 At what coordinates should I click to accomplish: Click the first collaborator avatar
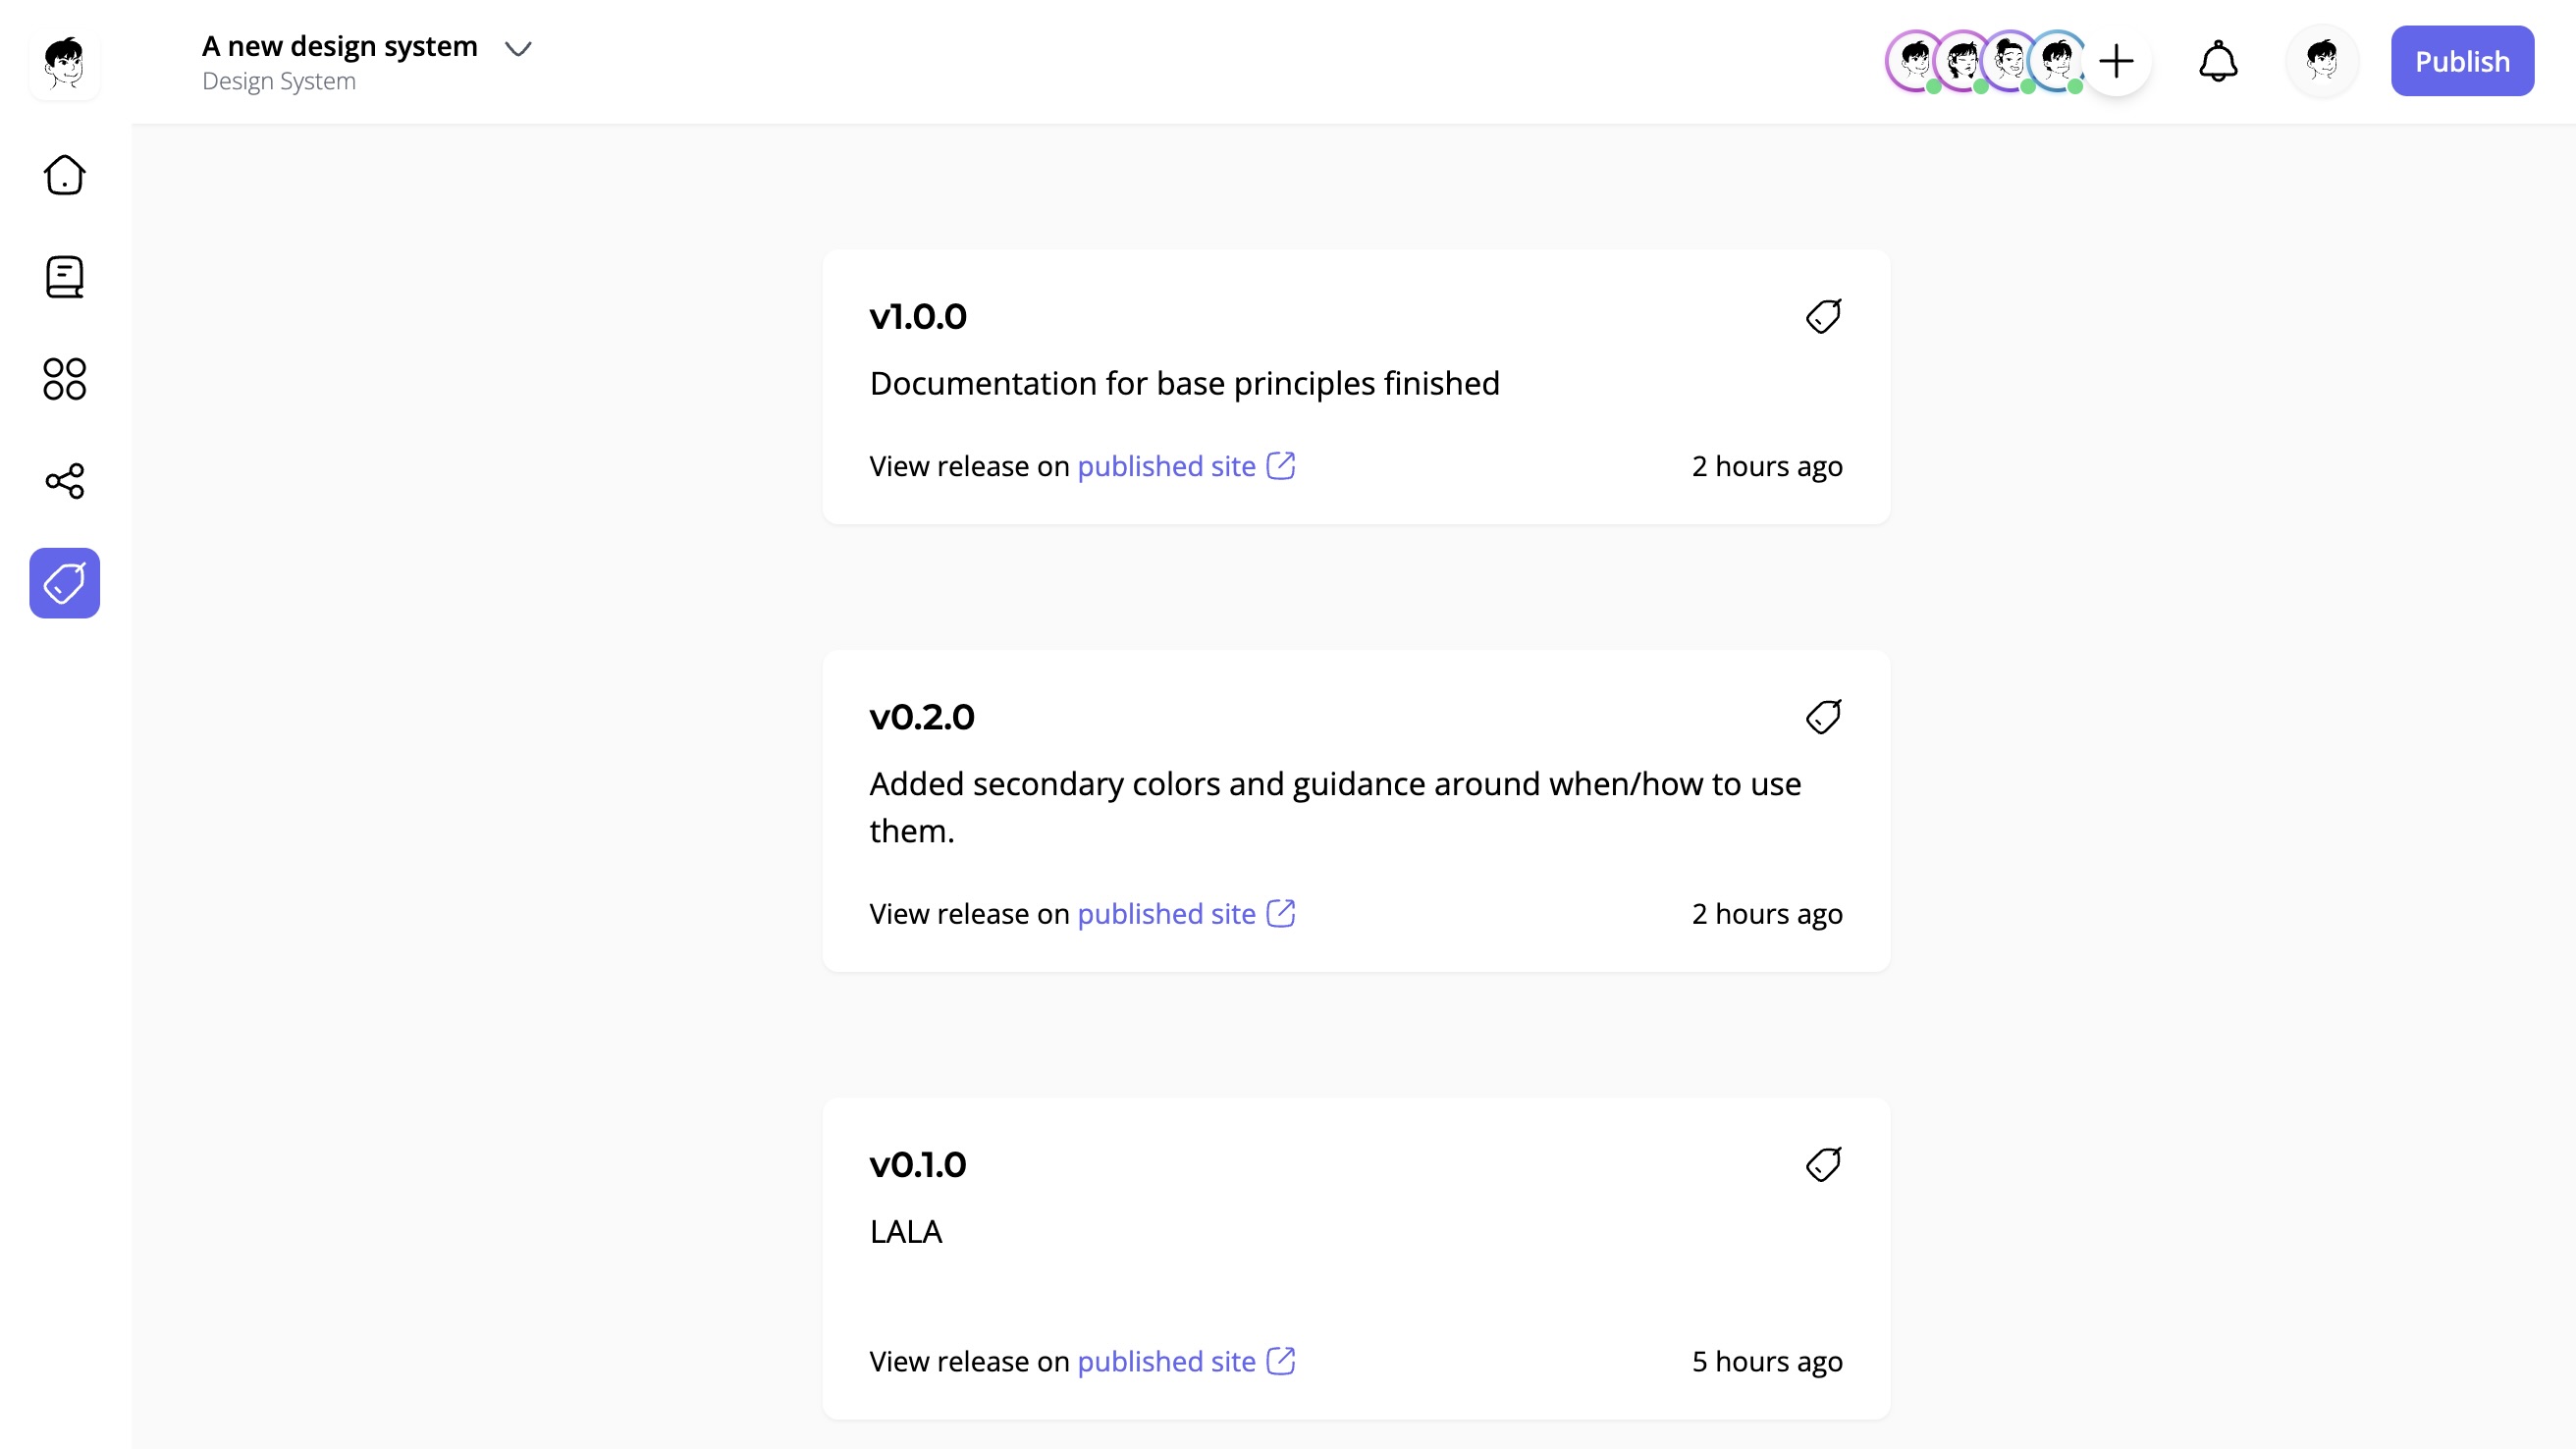tap(1914, 61)
